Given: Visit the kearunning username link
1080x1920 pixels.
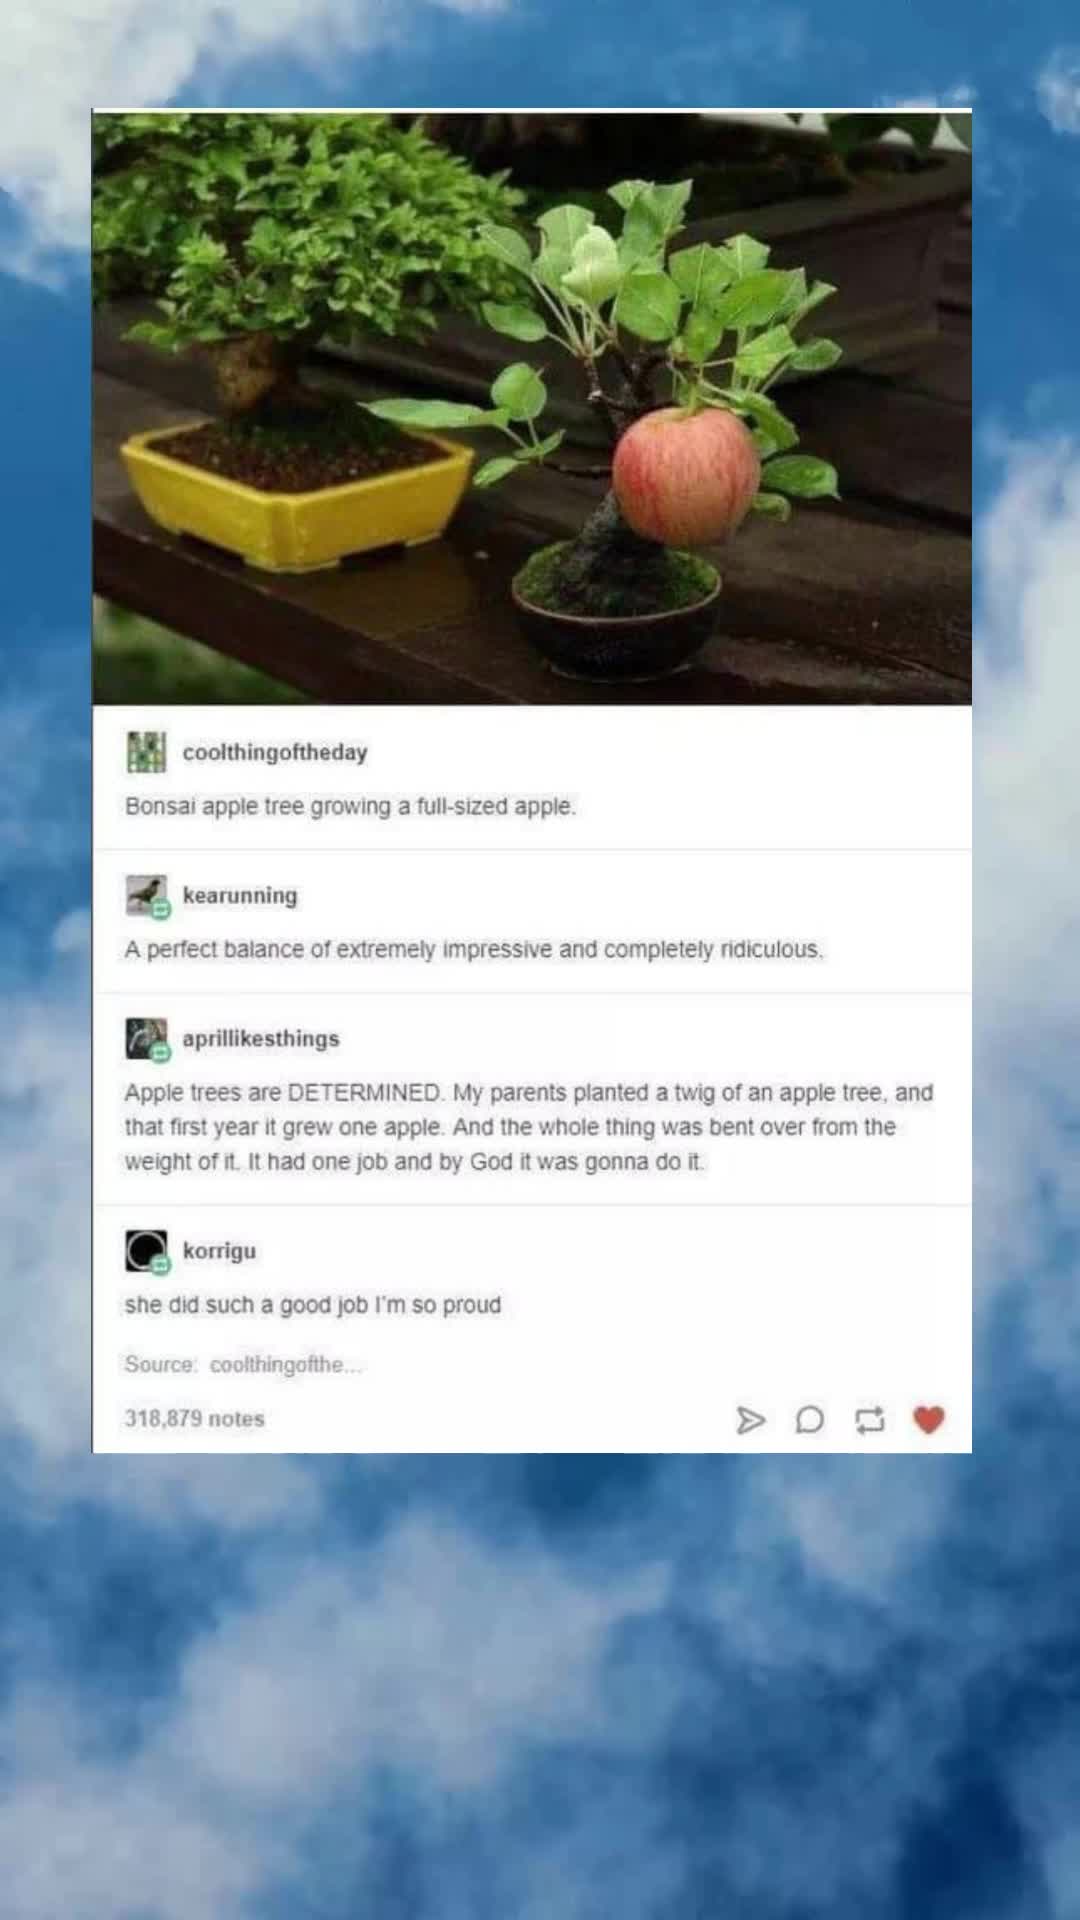Looking at the screenshot, I should pyautogui.click(x=240, y=895).
